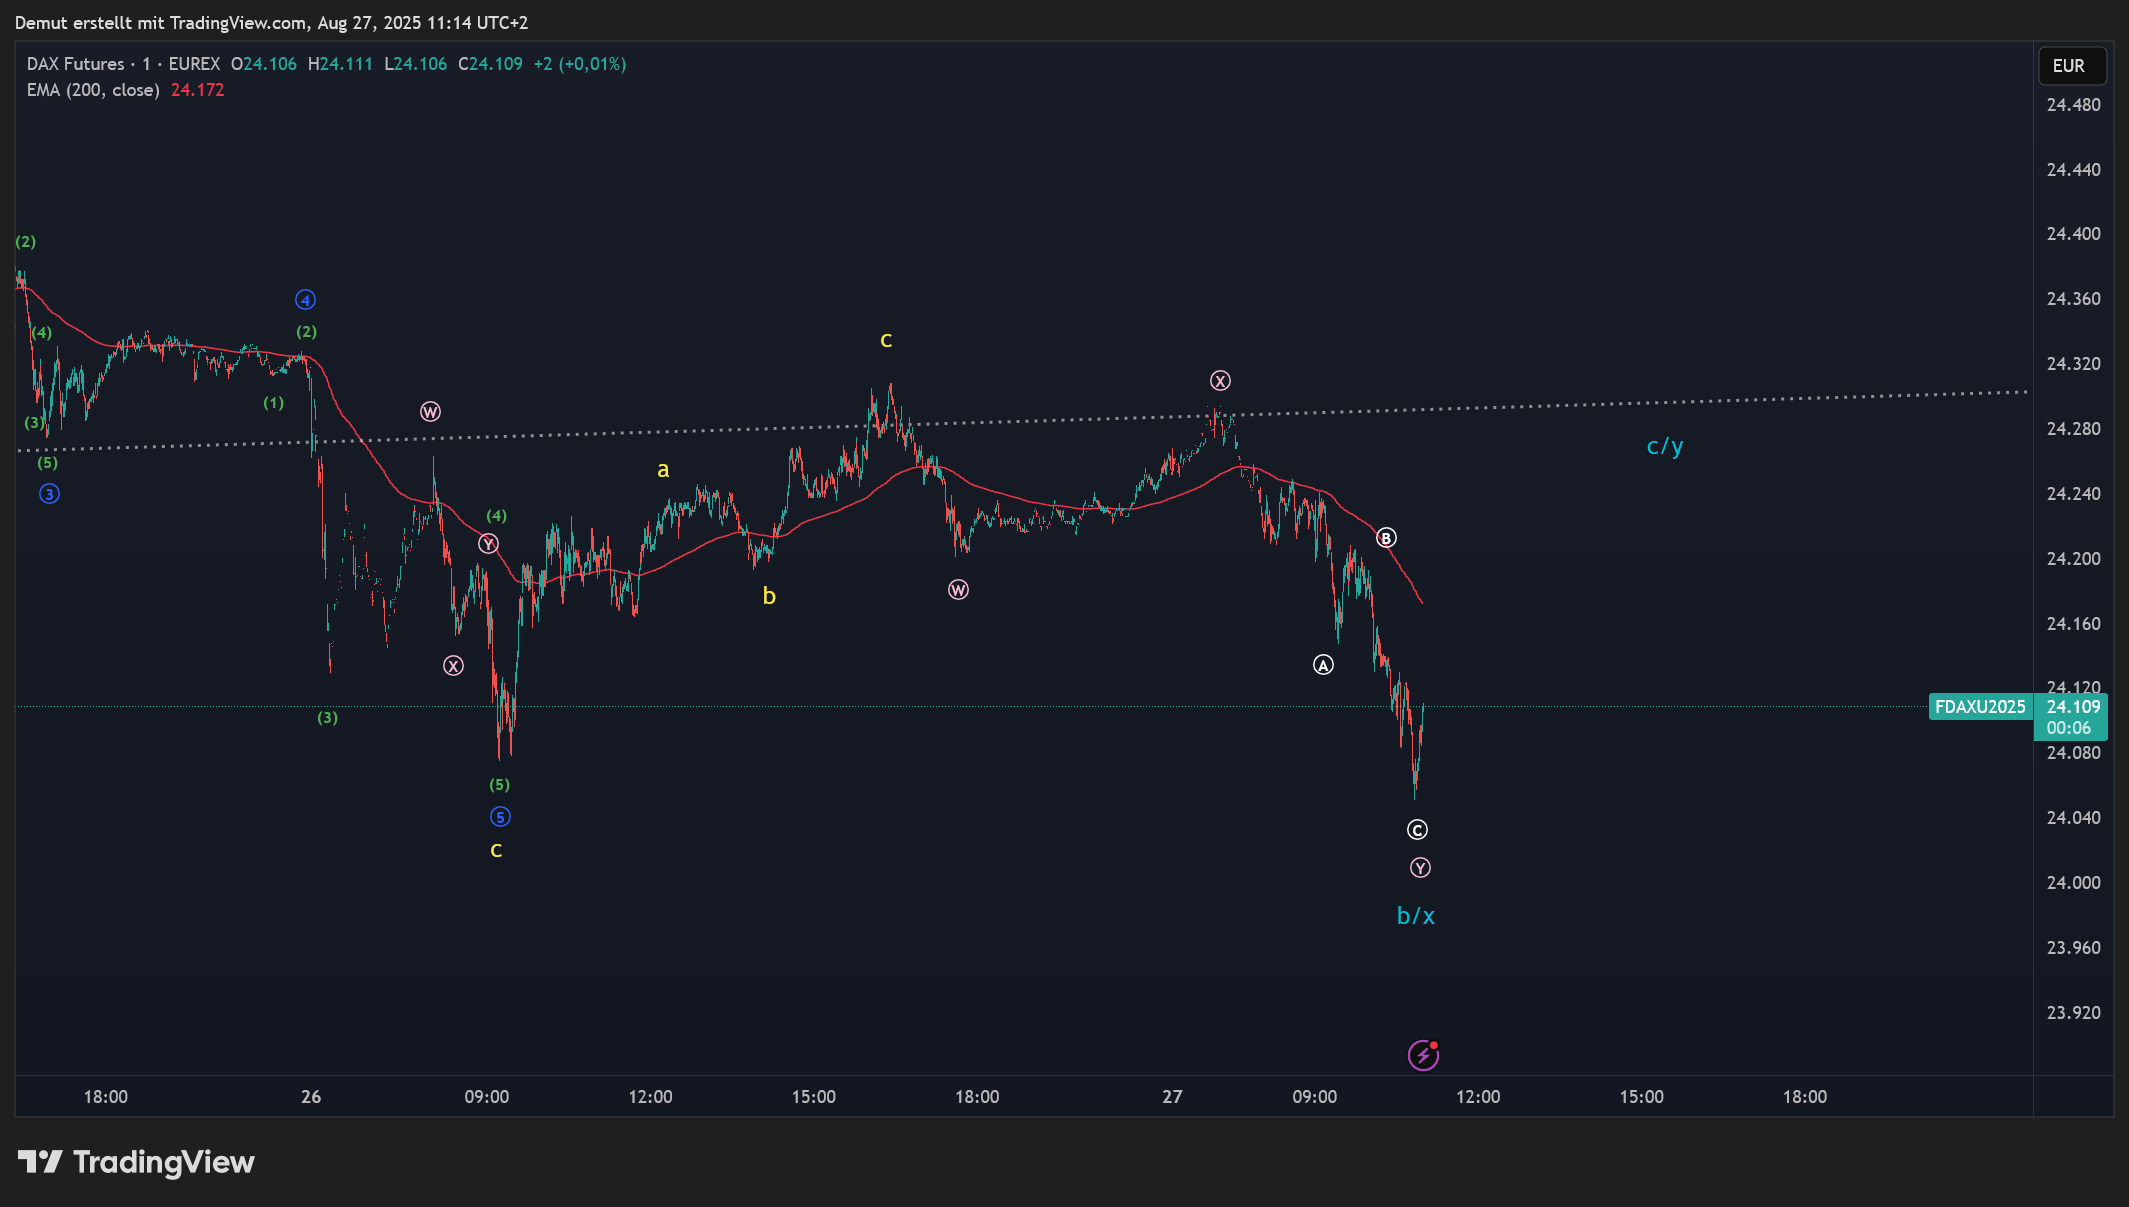Select the EMA (200, close) indicator legend
This screenshot has height=1207, width=2129.
tap(93, 90)
